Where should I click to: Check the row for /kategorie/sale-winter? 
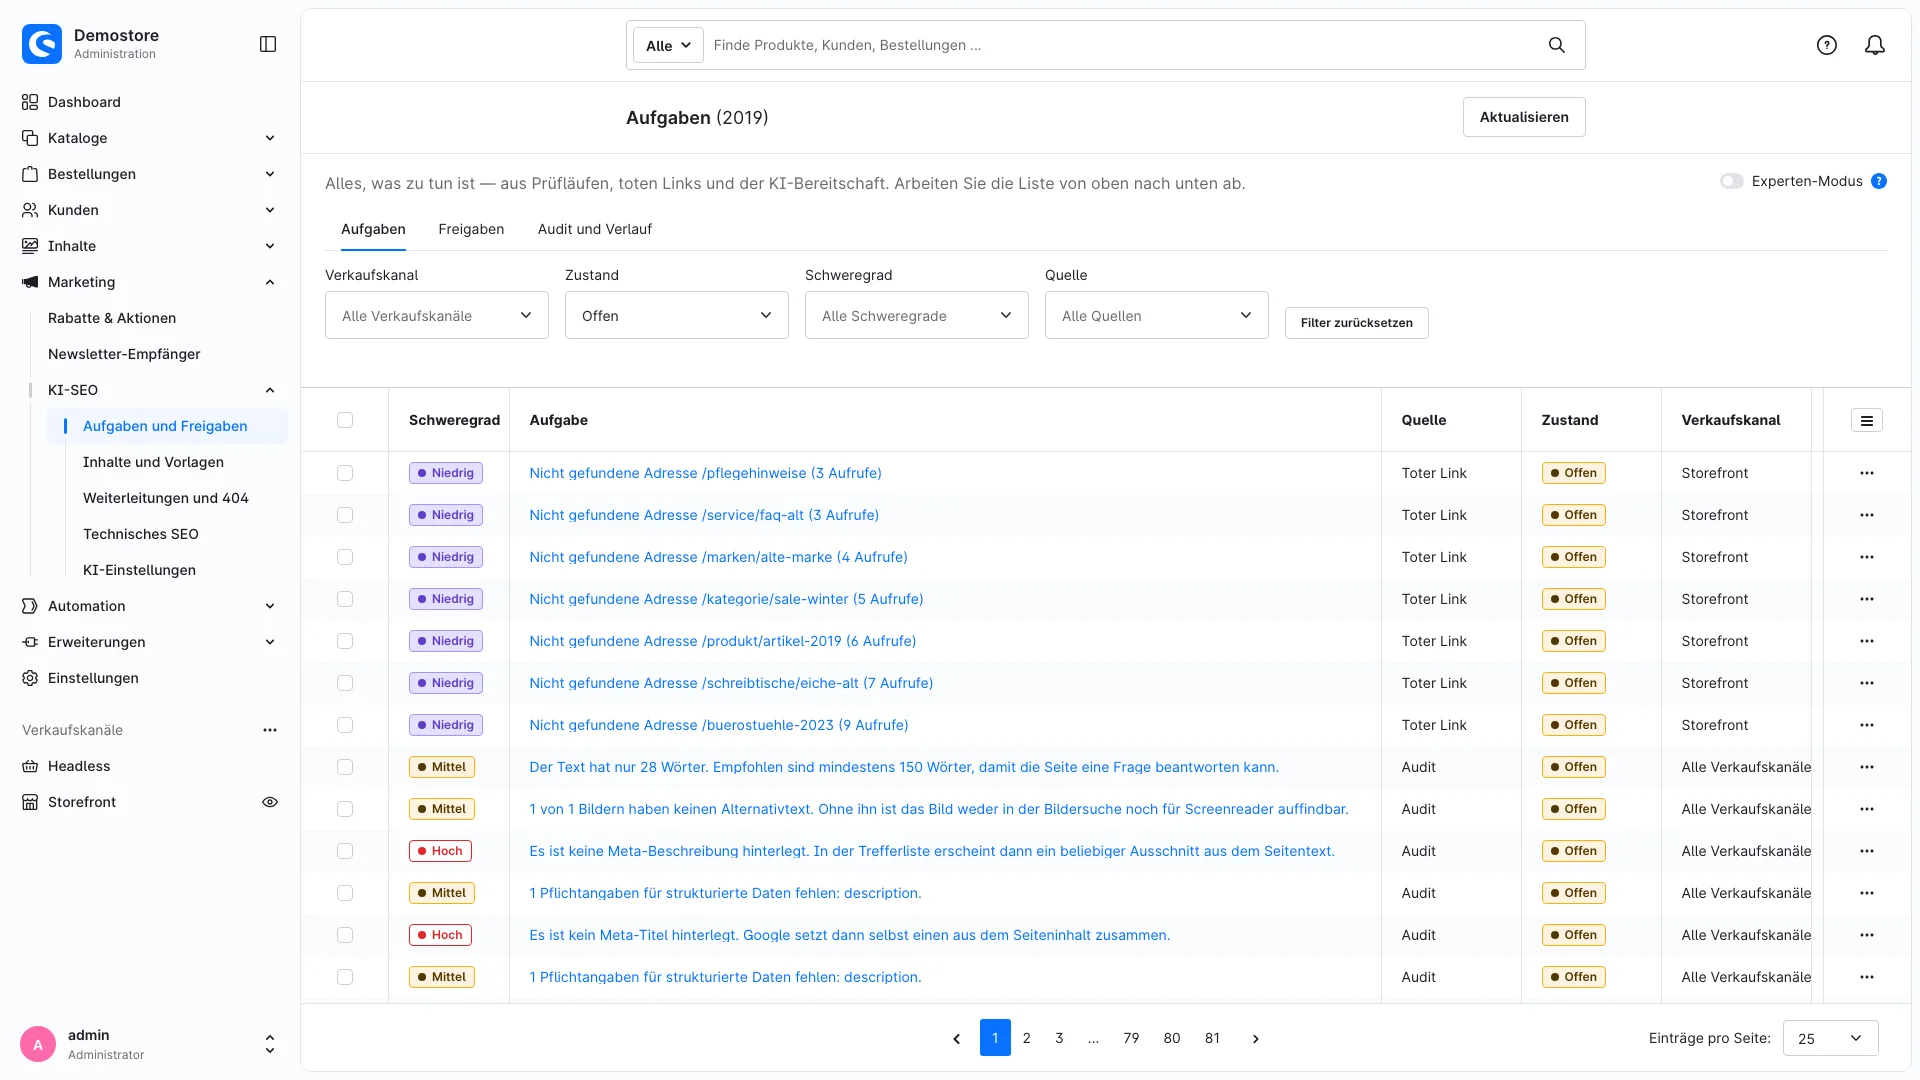pos(345,599)
